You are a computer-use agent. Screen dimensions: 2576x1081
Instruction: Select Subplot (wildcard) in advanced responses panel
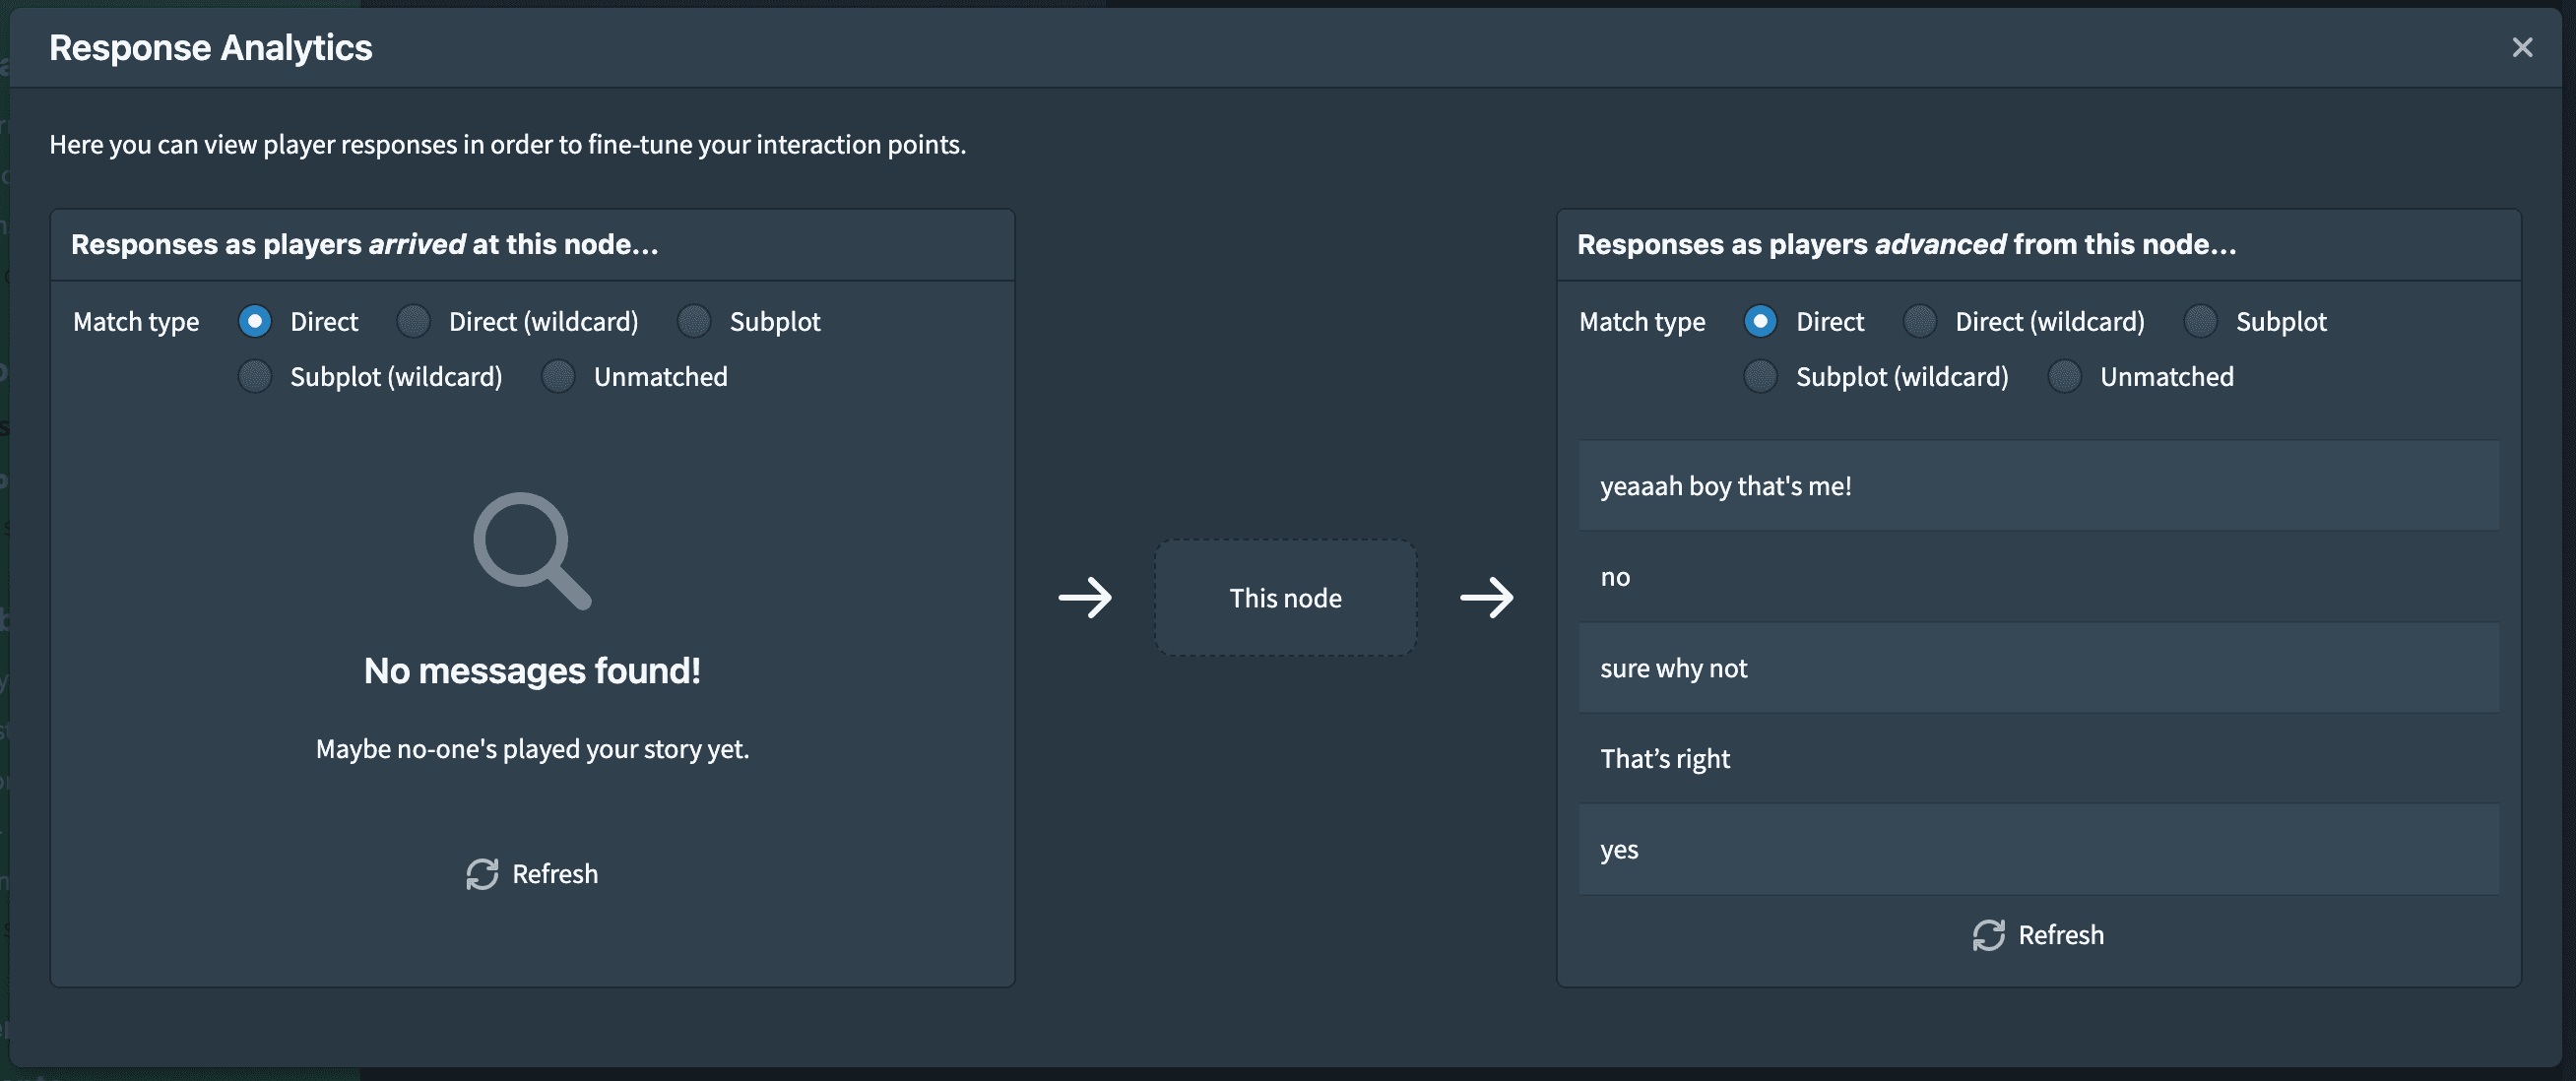[x=1760, y=376]
